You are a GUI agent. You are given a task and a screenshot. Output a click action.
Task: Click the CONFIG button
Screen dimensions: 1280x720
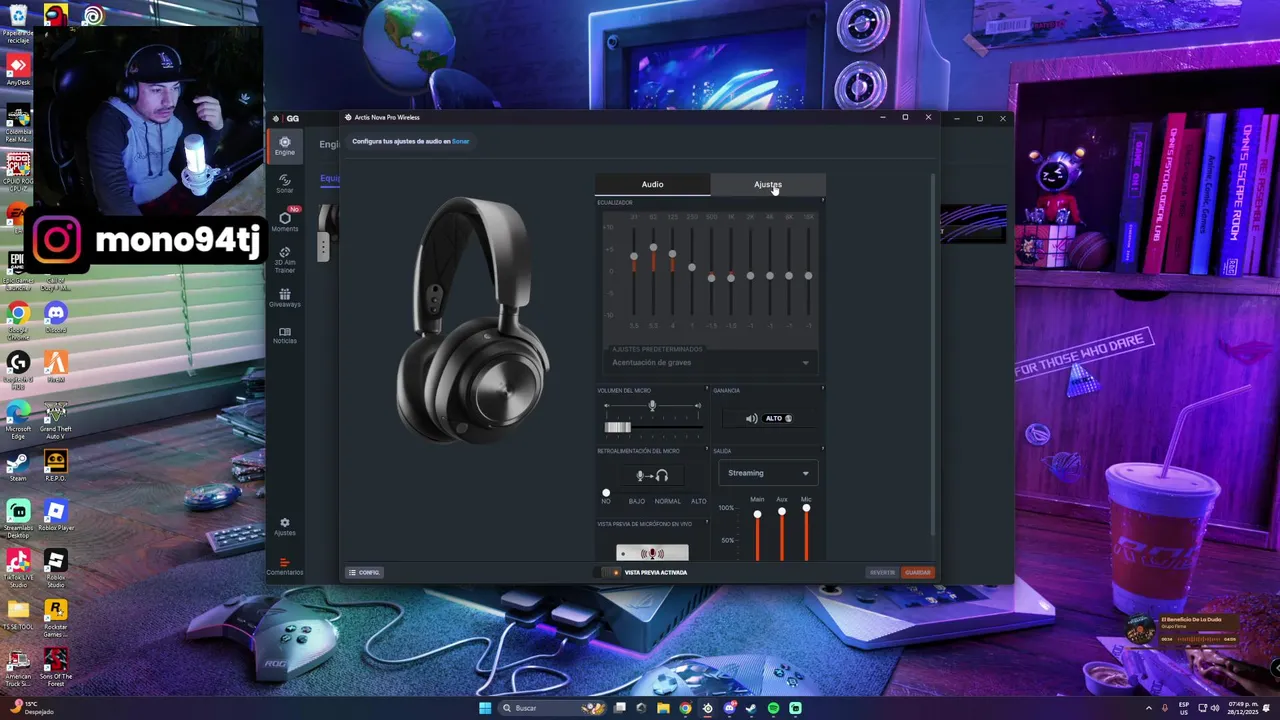364,572
